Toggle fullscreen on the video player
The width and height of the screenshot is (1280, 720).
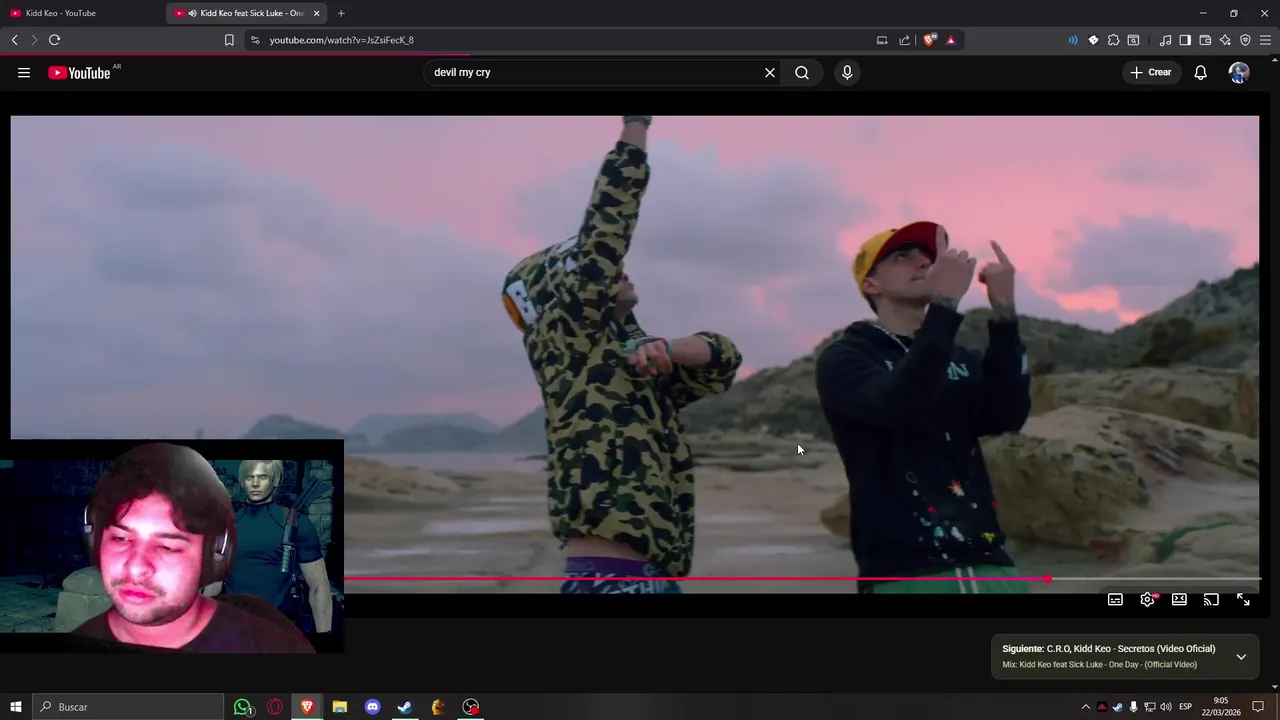(x=1243, y=600)
